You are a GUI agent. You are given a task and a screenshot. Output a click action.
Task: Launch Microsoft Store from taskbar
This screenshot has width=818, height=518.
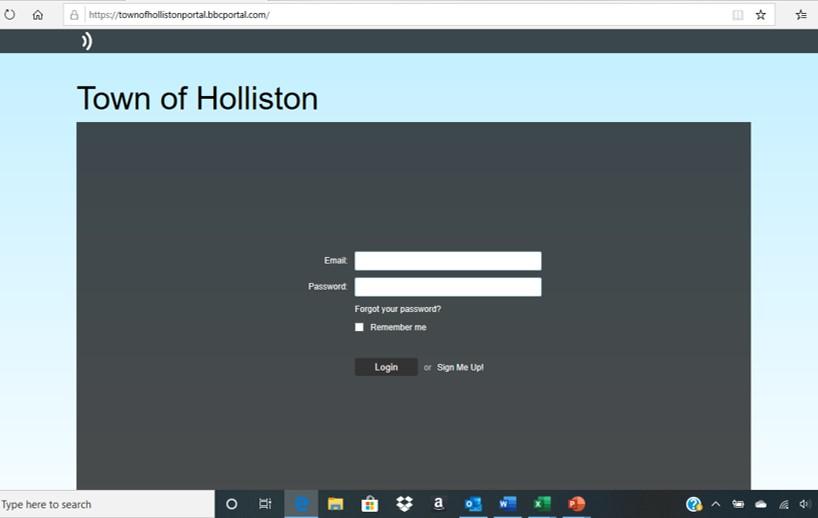click(369, 504)
